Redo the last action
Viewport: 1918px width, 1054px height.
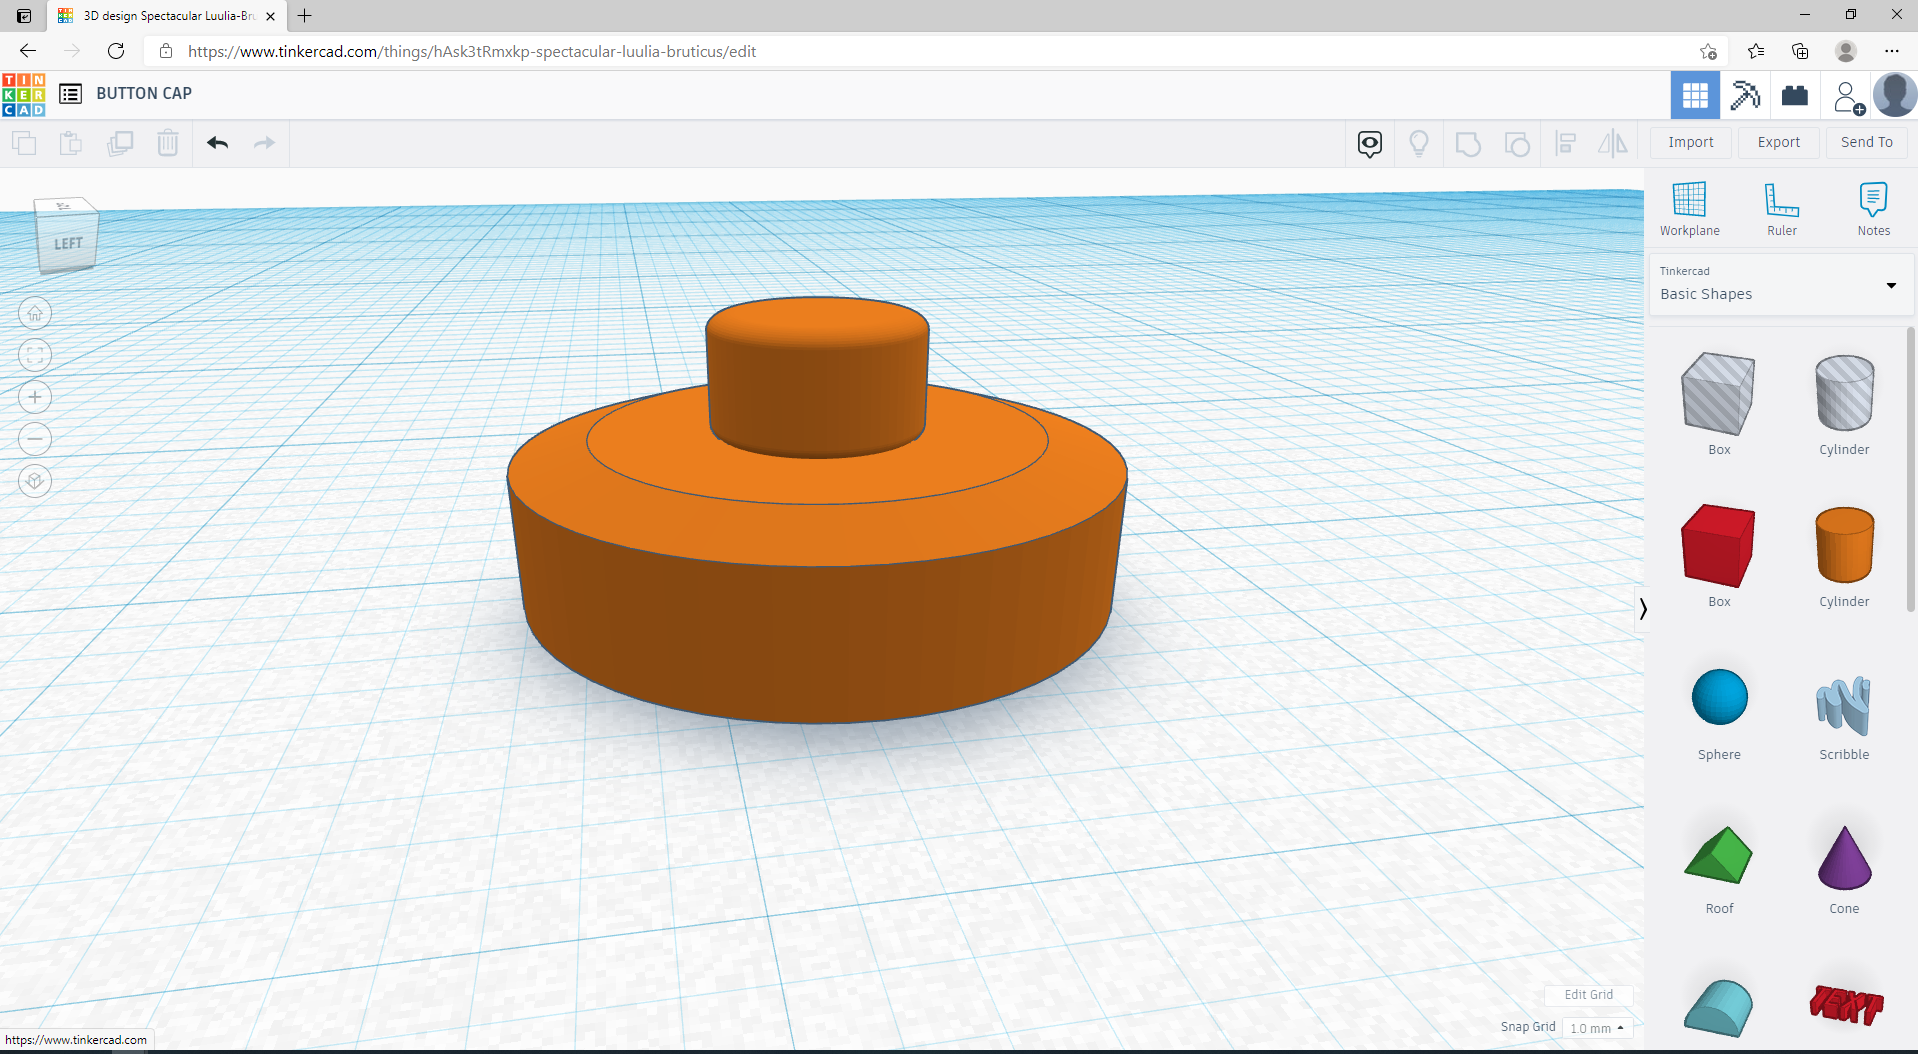coord(264,143)
